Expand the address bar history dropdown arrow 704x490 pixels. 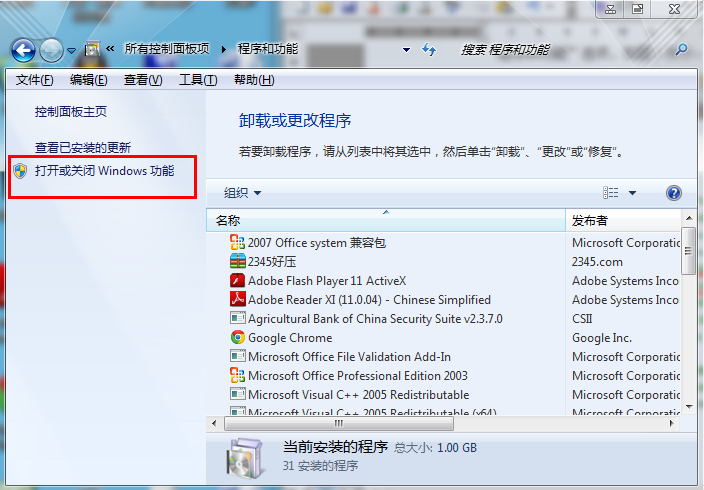tap(406, 49)
